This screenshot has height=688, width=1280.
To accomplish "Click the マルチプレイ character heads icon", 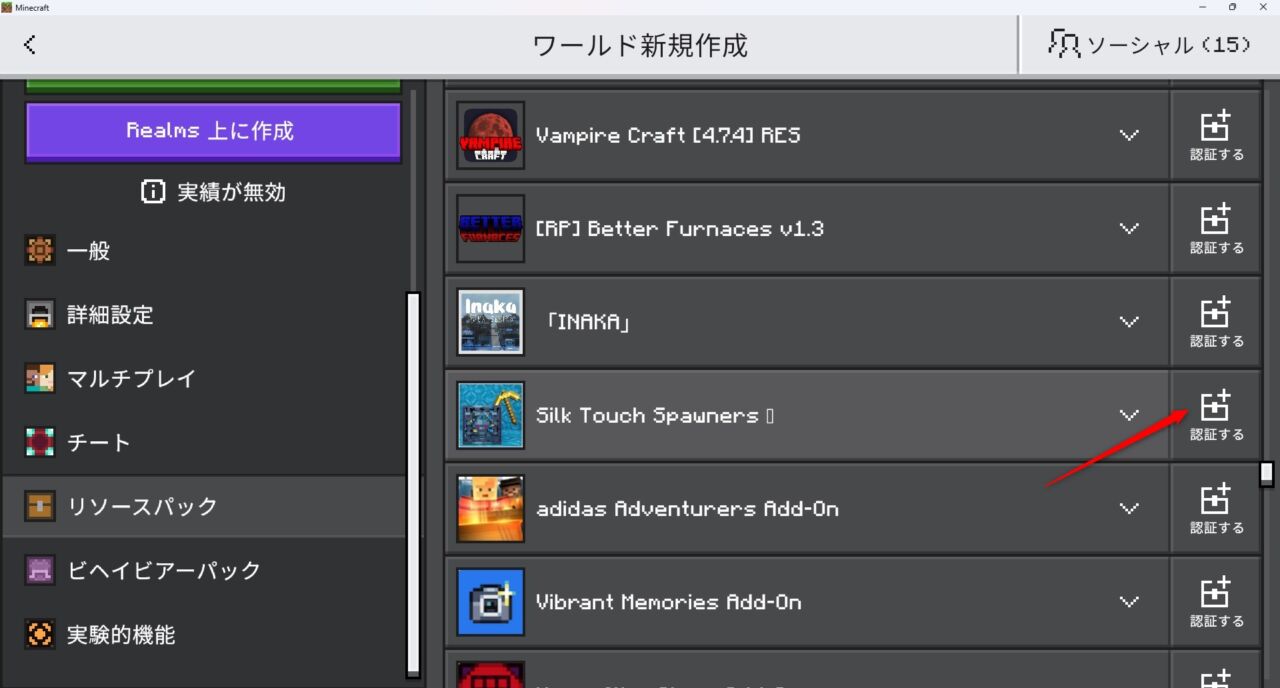I will coord(40,379).
